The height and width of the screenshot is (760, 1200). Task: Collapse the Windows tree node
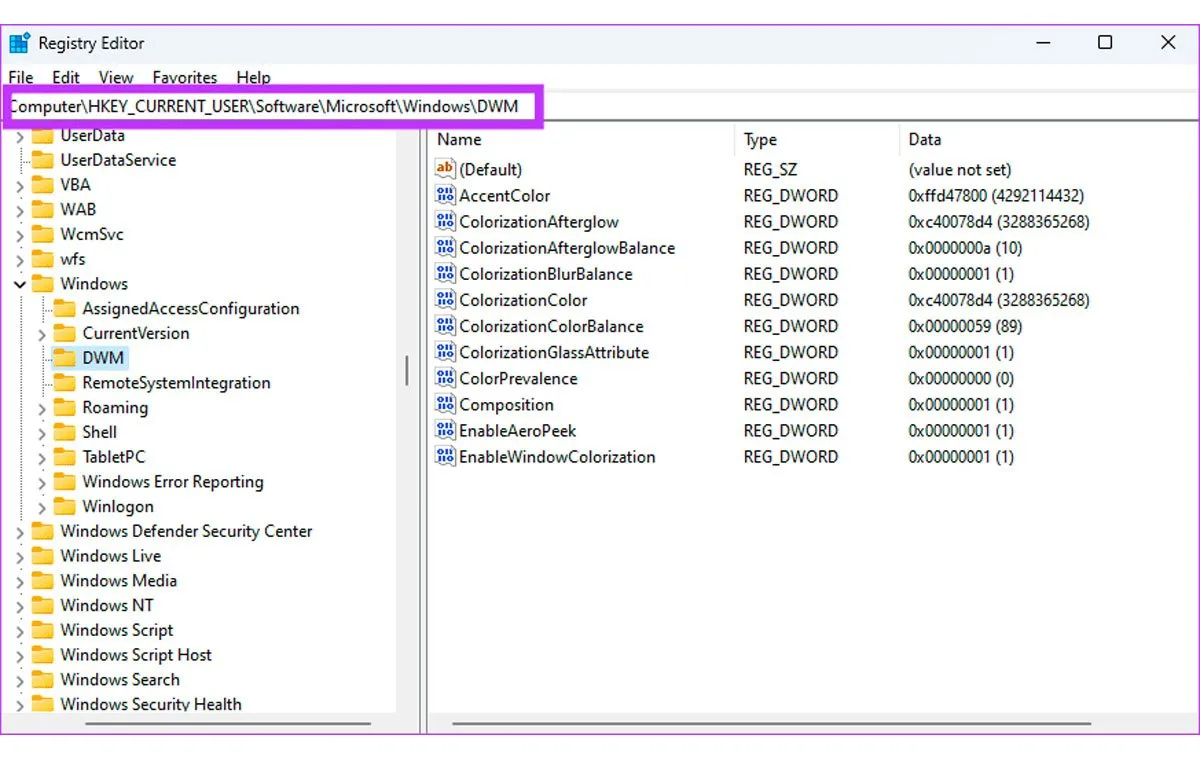(20, 285)
